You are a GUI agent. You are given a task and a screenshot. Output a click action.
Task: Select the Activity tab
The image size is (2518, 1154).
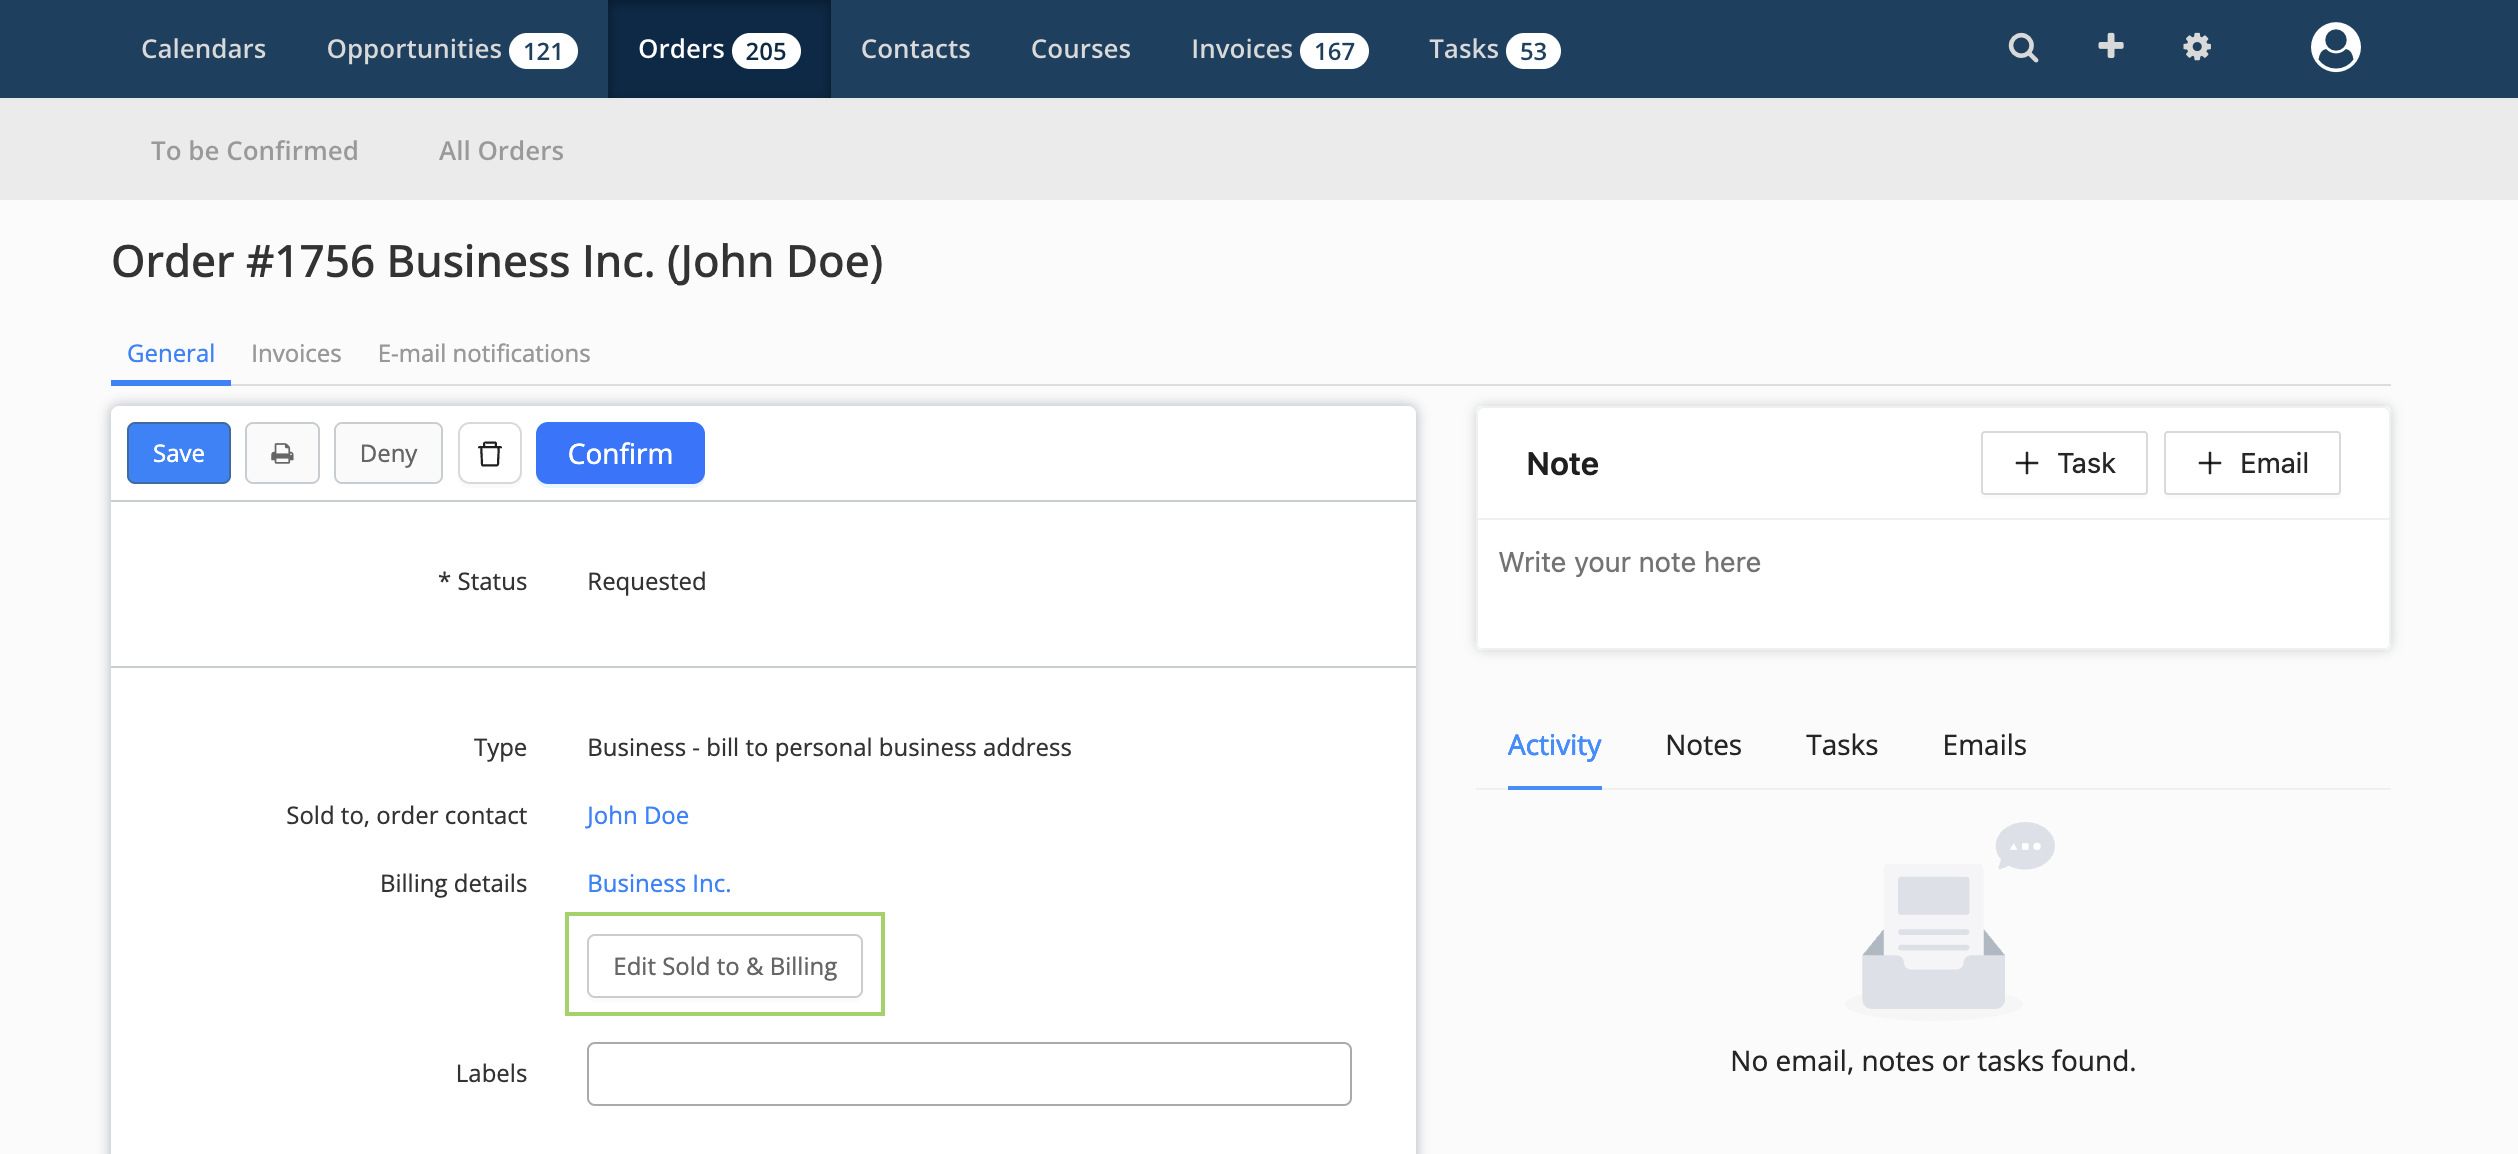click(x=1554, y=745)
